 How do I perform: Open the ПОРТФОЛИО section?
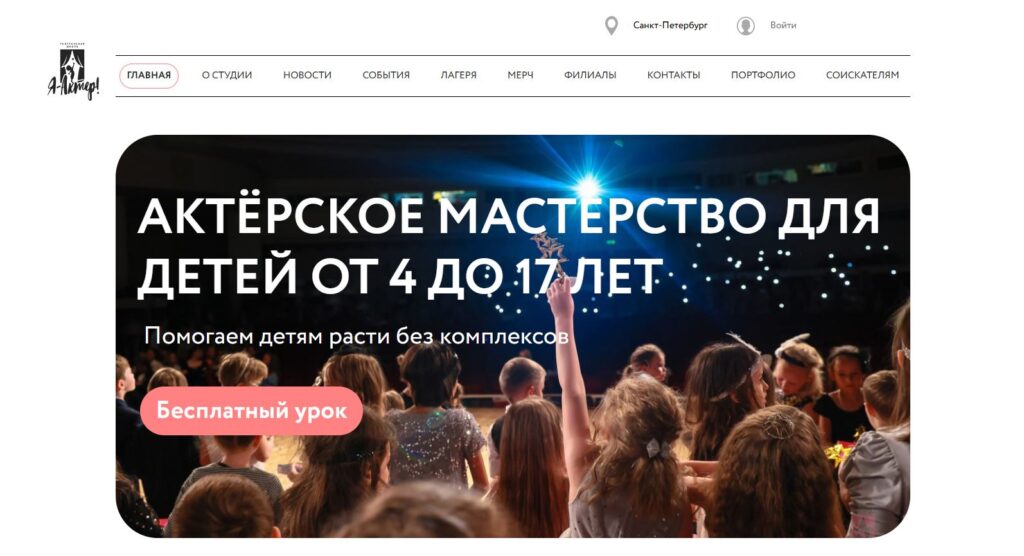[763, 75]
